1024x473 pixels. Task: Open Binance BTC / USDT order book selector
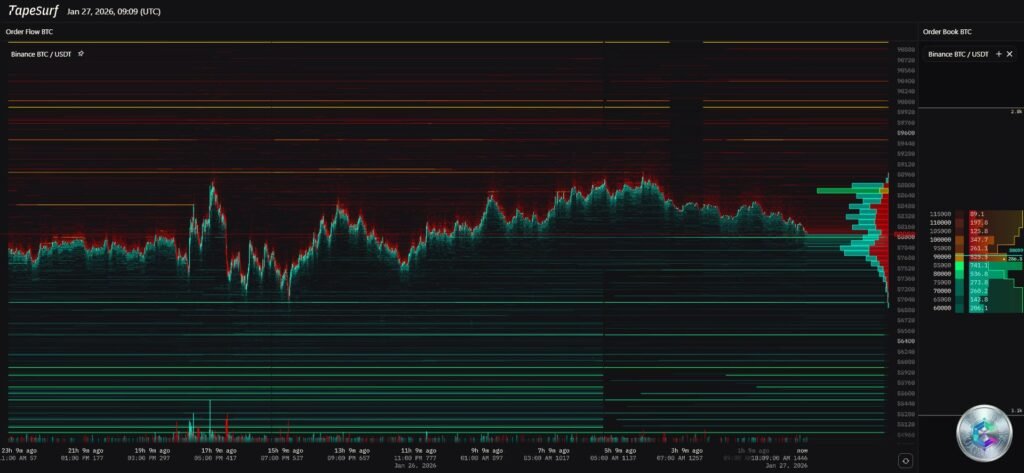coord(958,53)
